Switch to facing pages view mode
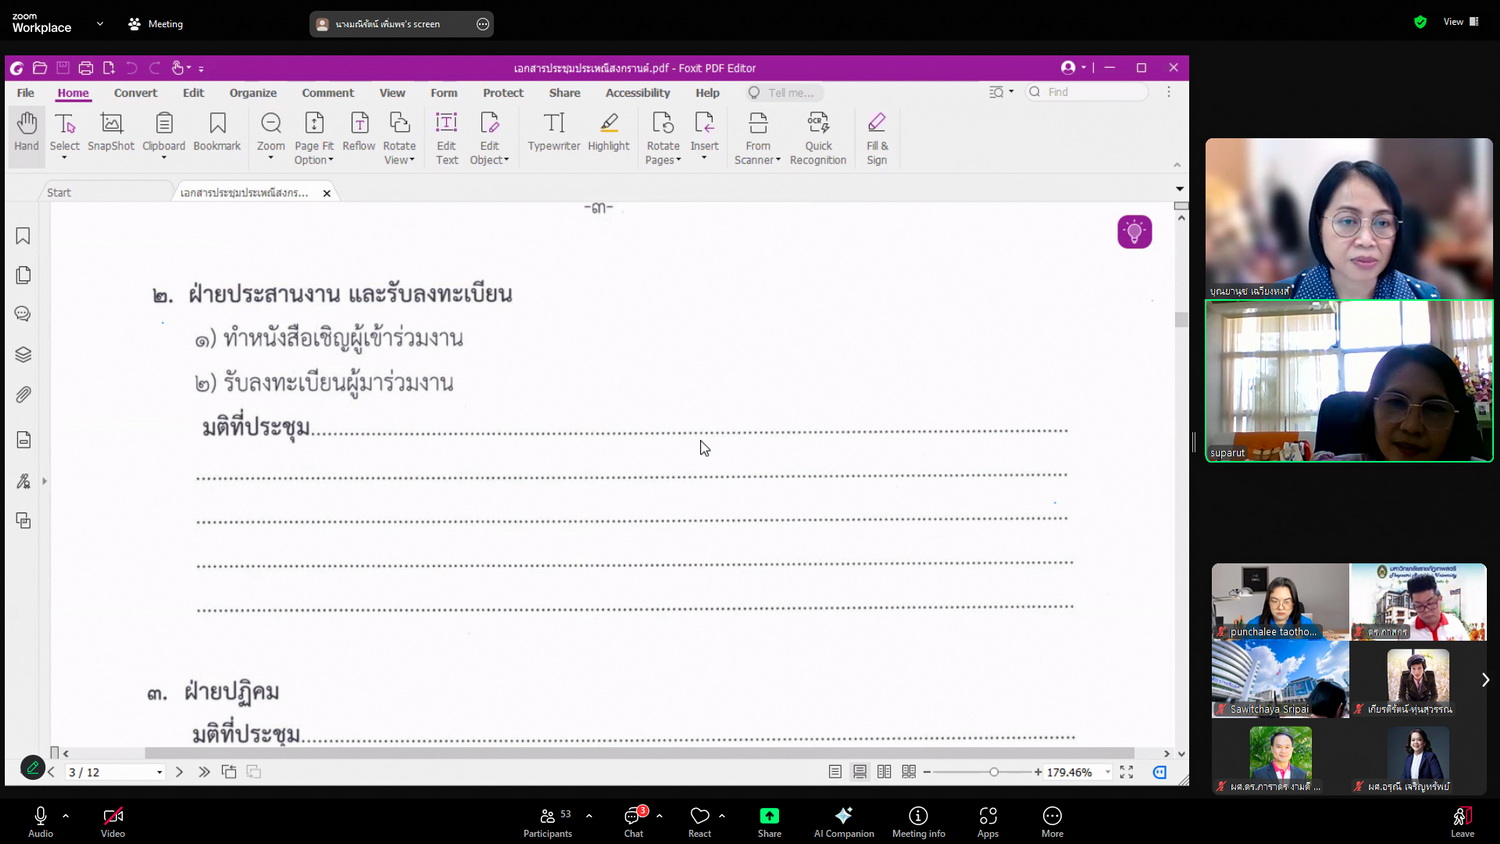The image size is (1500, 844). [884, 772]
